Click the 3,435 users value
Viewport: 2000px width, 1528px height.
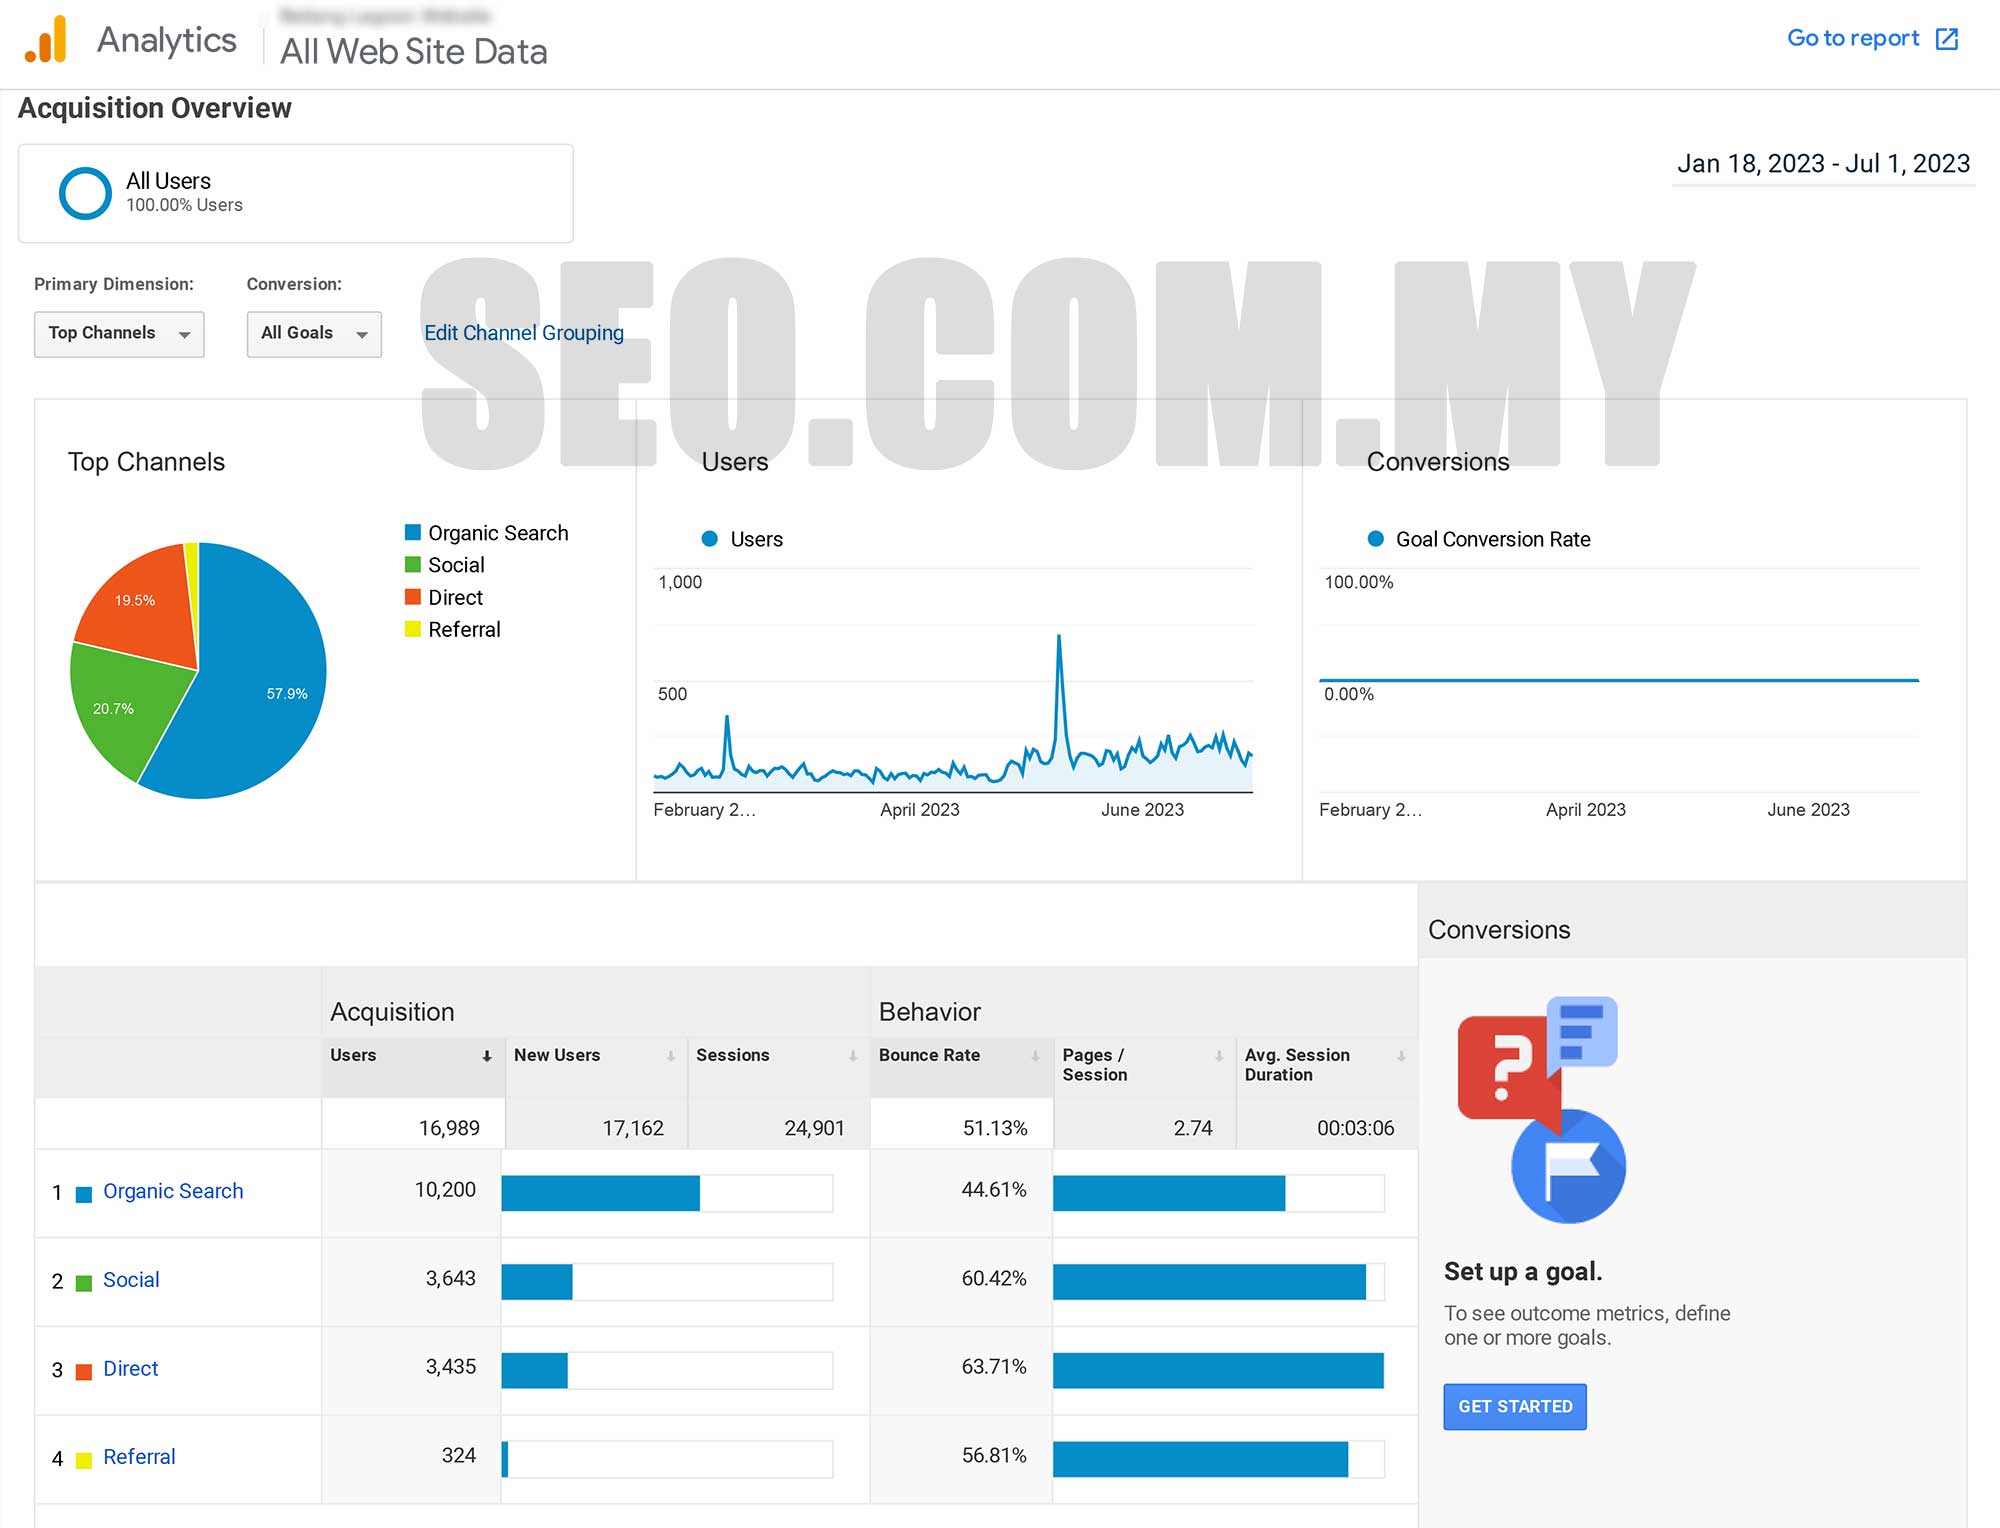pyautogui.click(x=450, y=1367)
